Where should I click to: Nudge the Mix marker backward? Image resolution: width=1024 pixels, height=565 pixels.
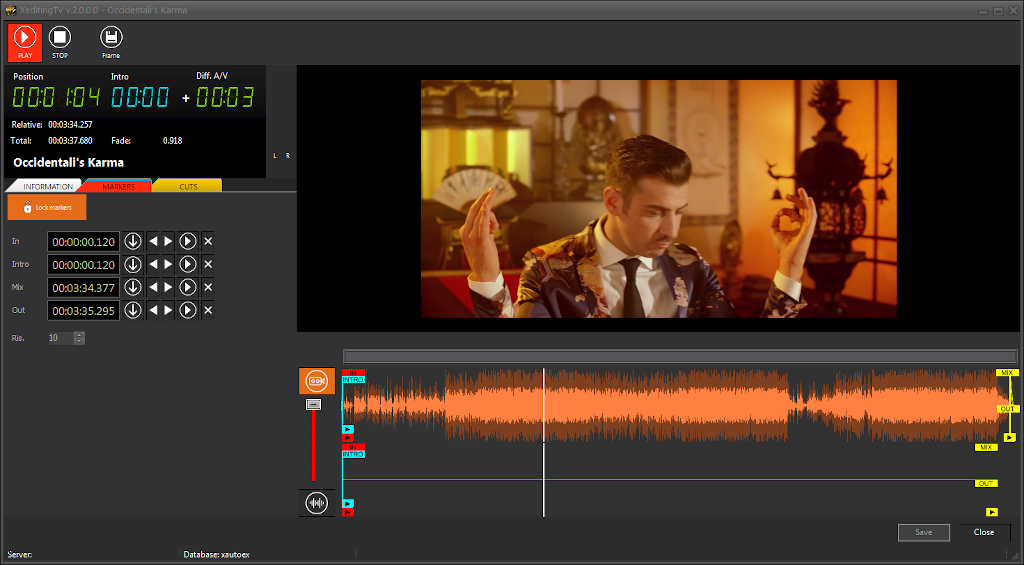[153, 287]
